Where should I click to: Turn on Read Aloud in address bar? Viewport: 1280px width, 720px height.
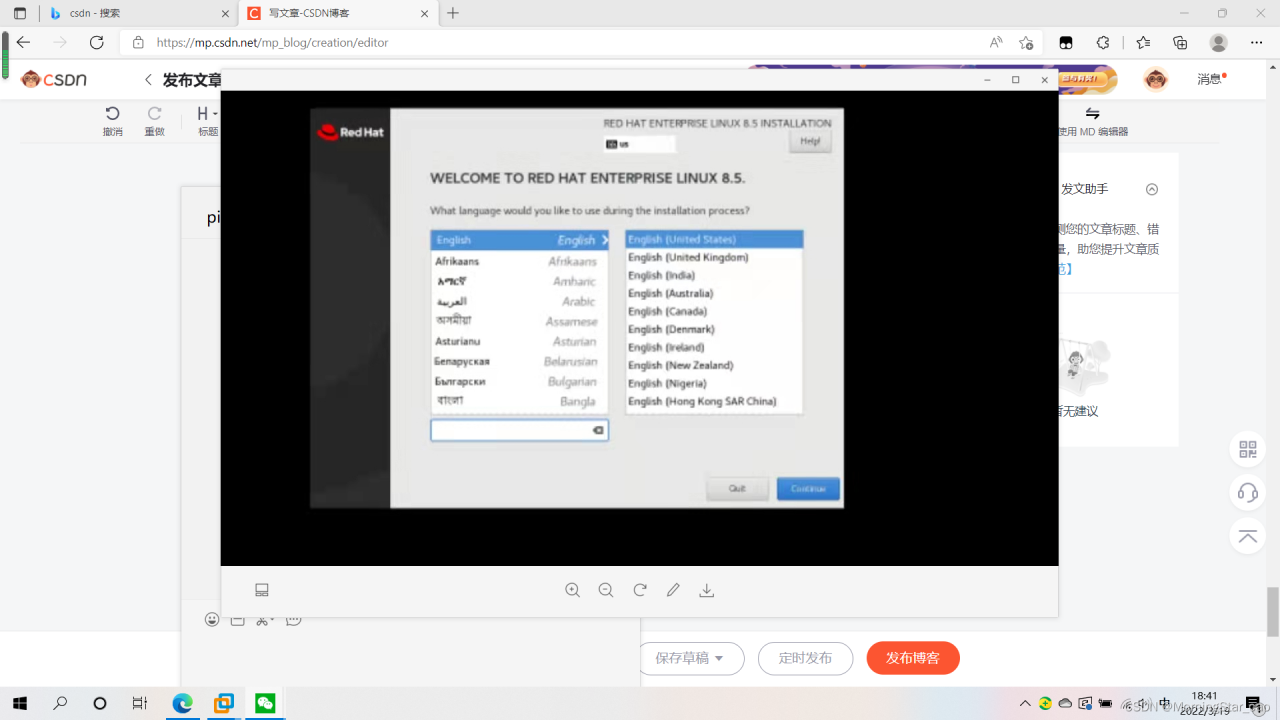point(996,42)
